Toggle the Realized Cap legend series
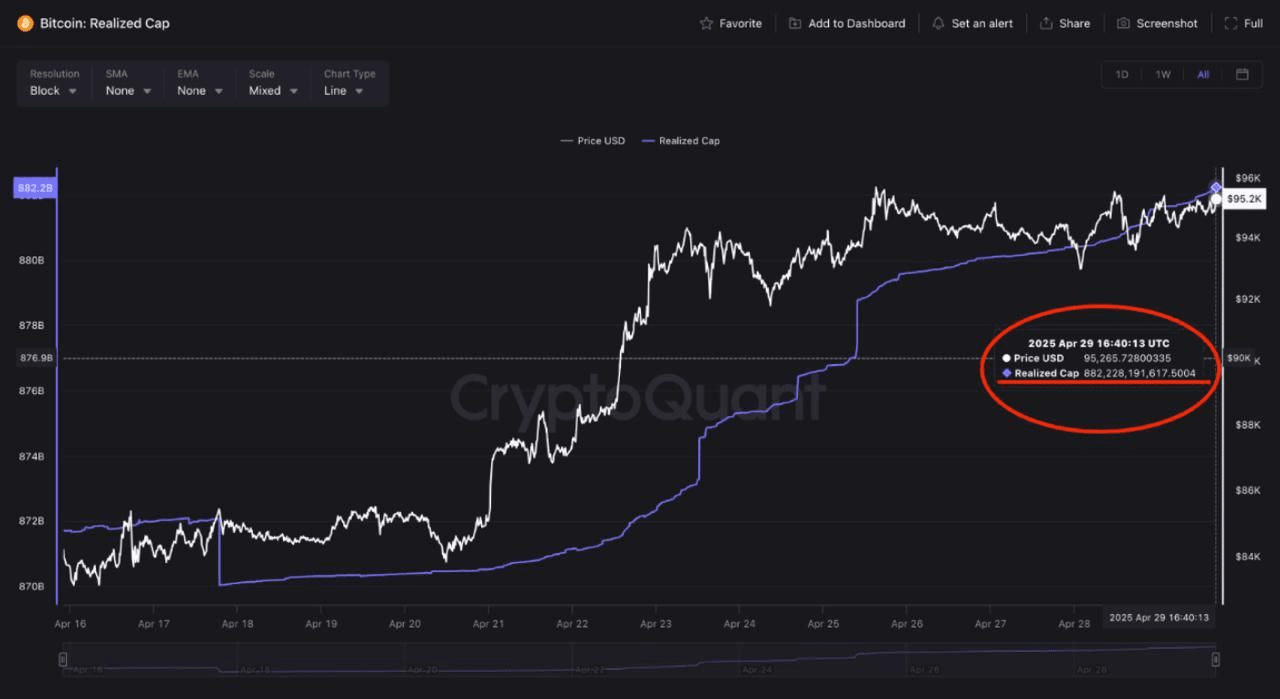 681,141
